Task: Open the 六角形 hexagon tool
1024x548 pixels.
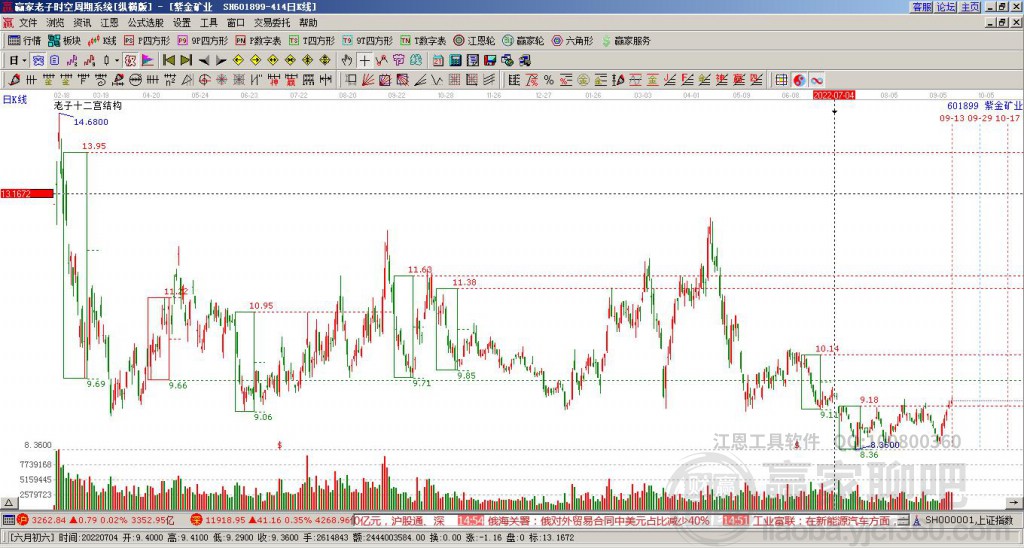Action: point(572,40)
